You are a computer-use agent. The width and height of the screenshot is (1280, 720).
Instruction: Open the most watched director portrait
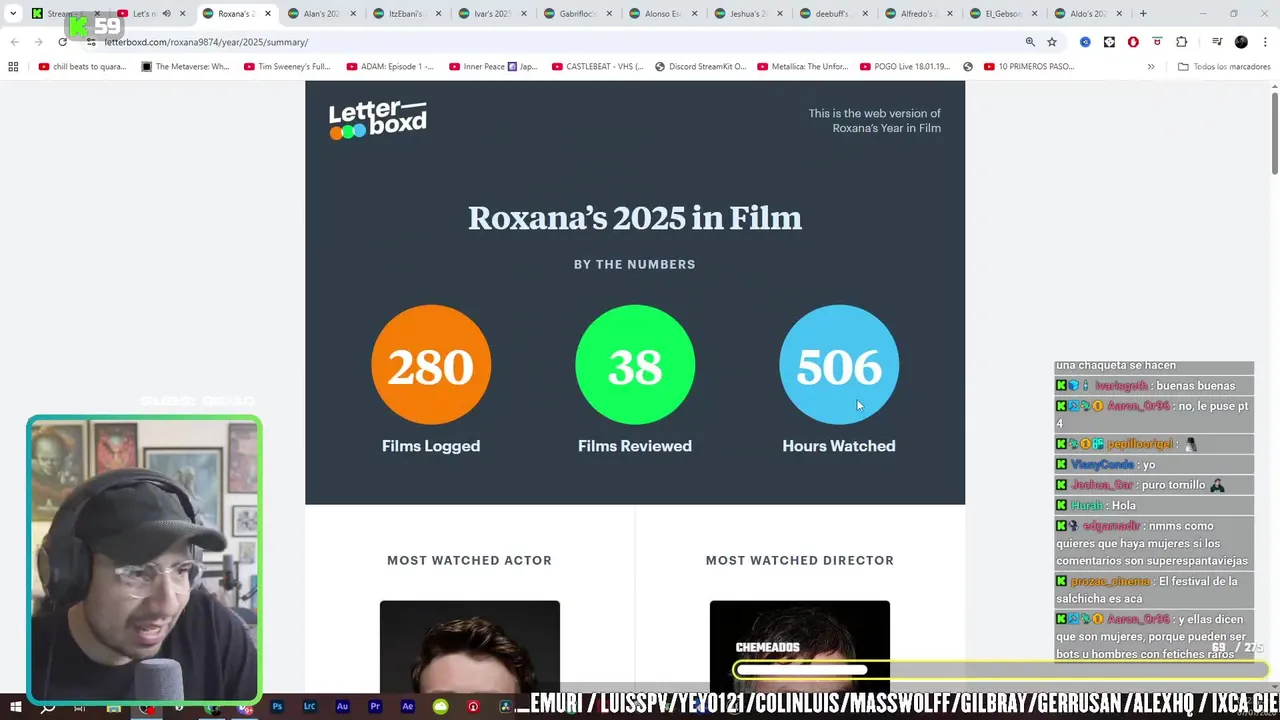point(800,647)
